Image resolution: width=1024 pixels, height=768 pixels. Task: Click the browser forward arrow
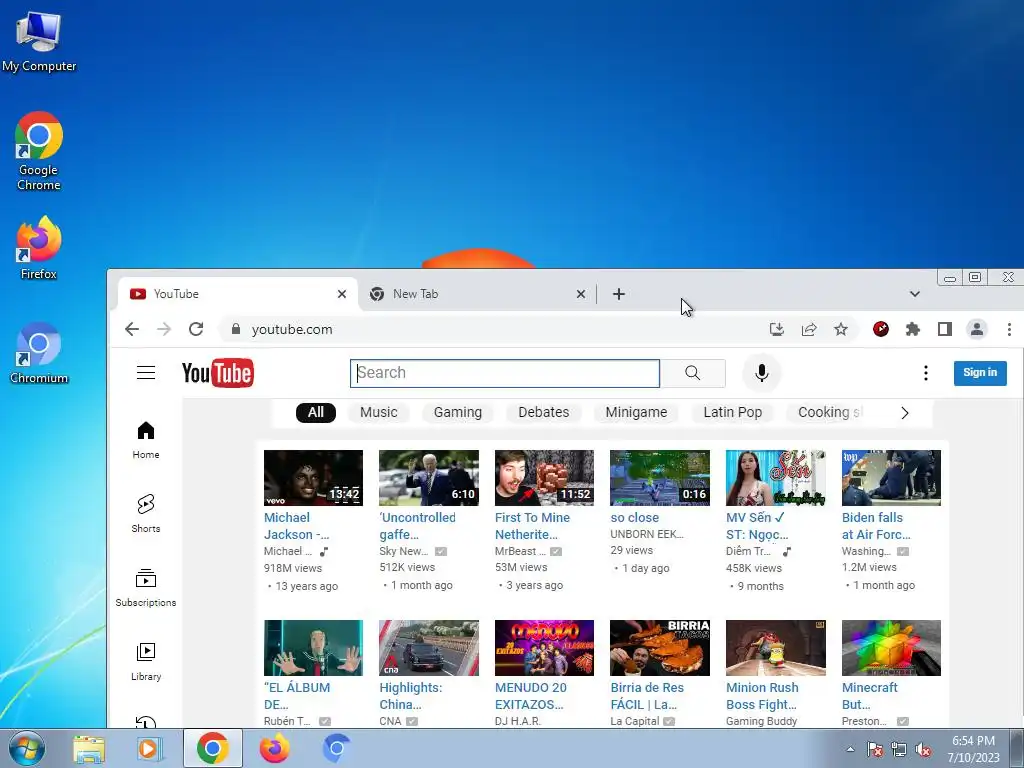click(164, 329)
